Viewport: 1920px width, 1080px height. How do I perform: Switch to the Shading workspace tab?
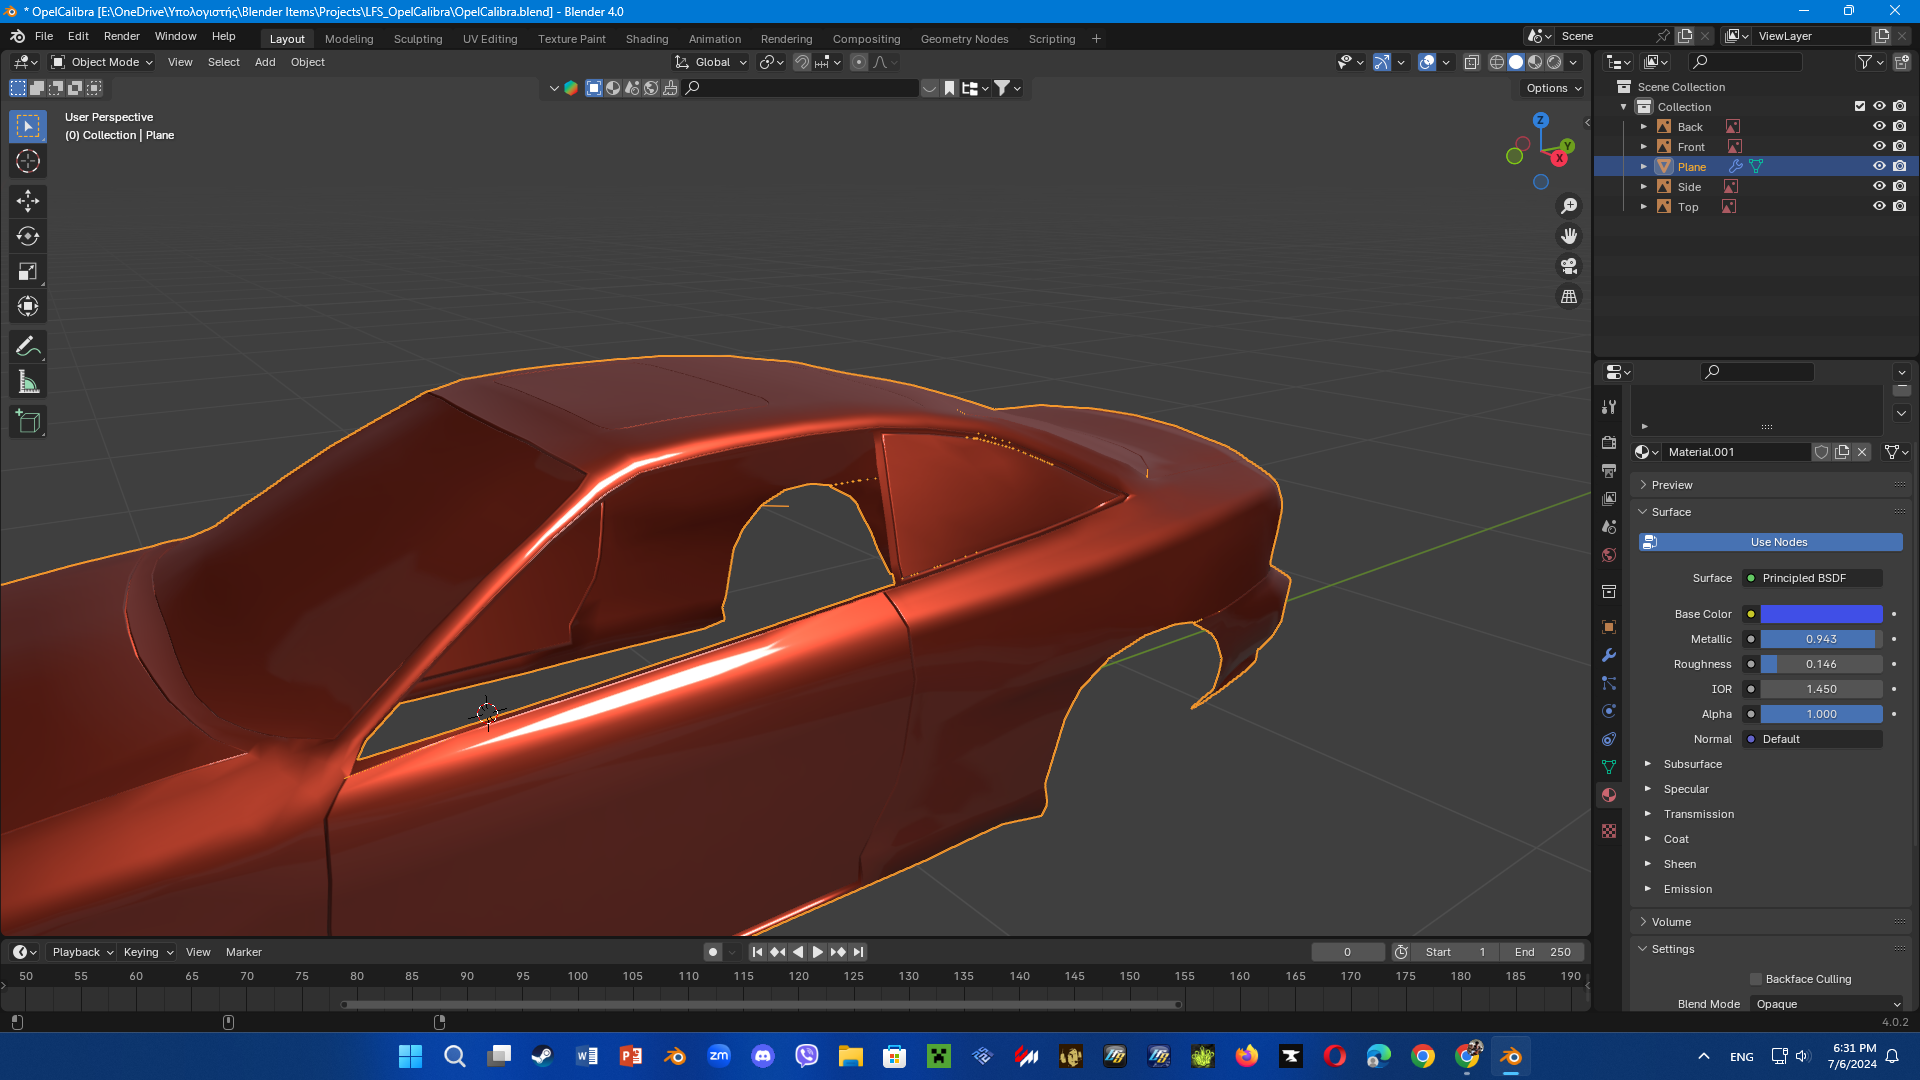click(x=646, y=39)
